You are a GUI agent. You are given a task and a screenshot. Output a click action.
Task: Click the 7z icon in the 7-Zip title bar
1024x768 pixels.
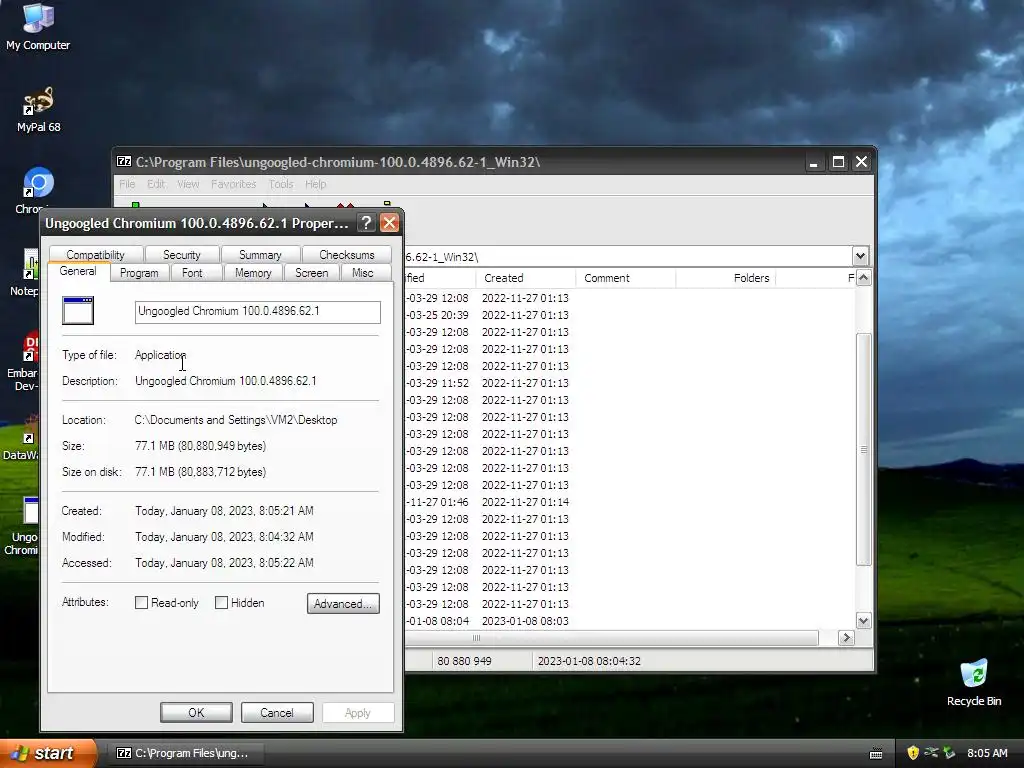[x=123, y=161]
